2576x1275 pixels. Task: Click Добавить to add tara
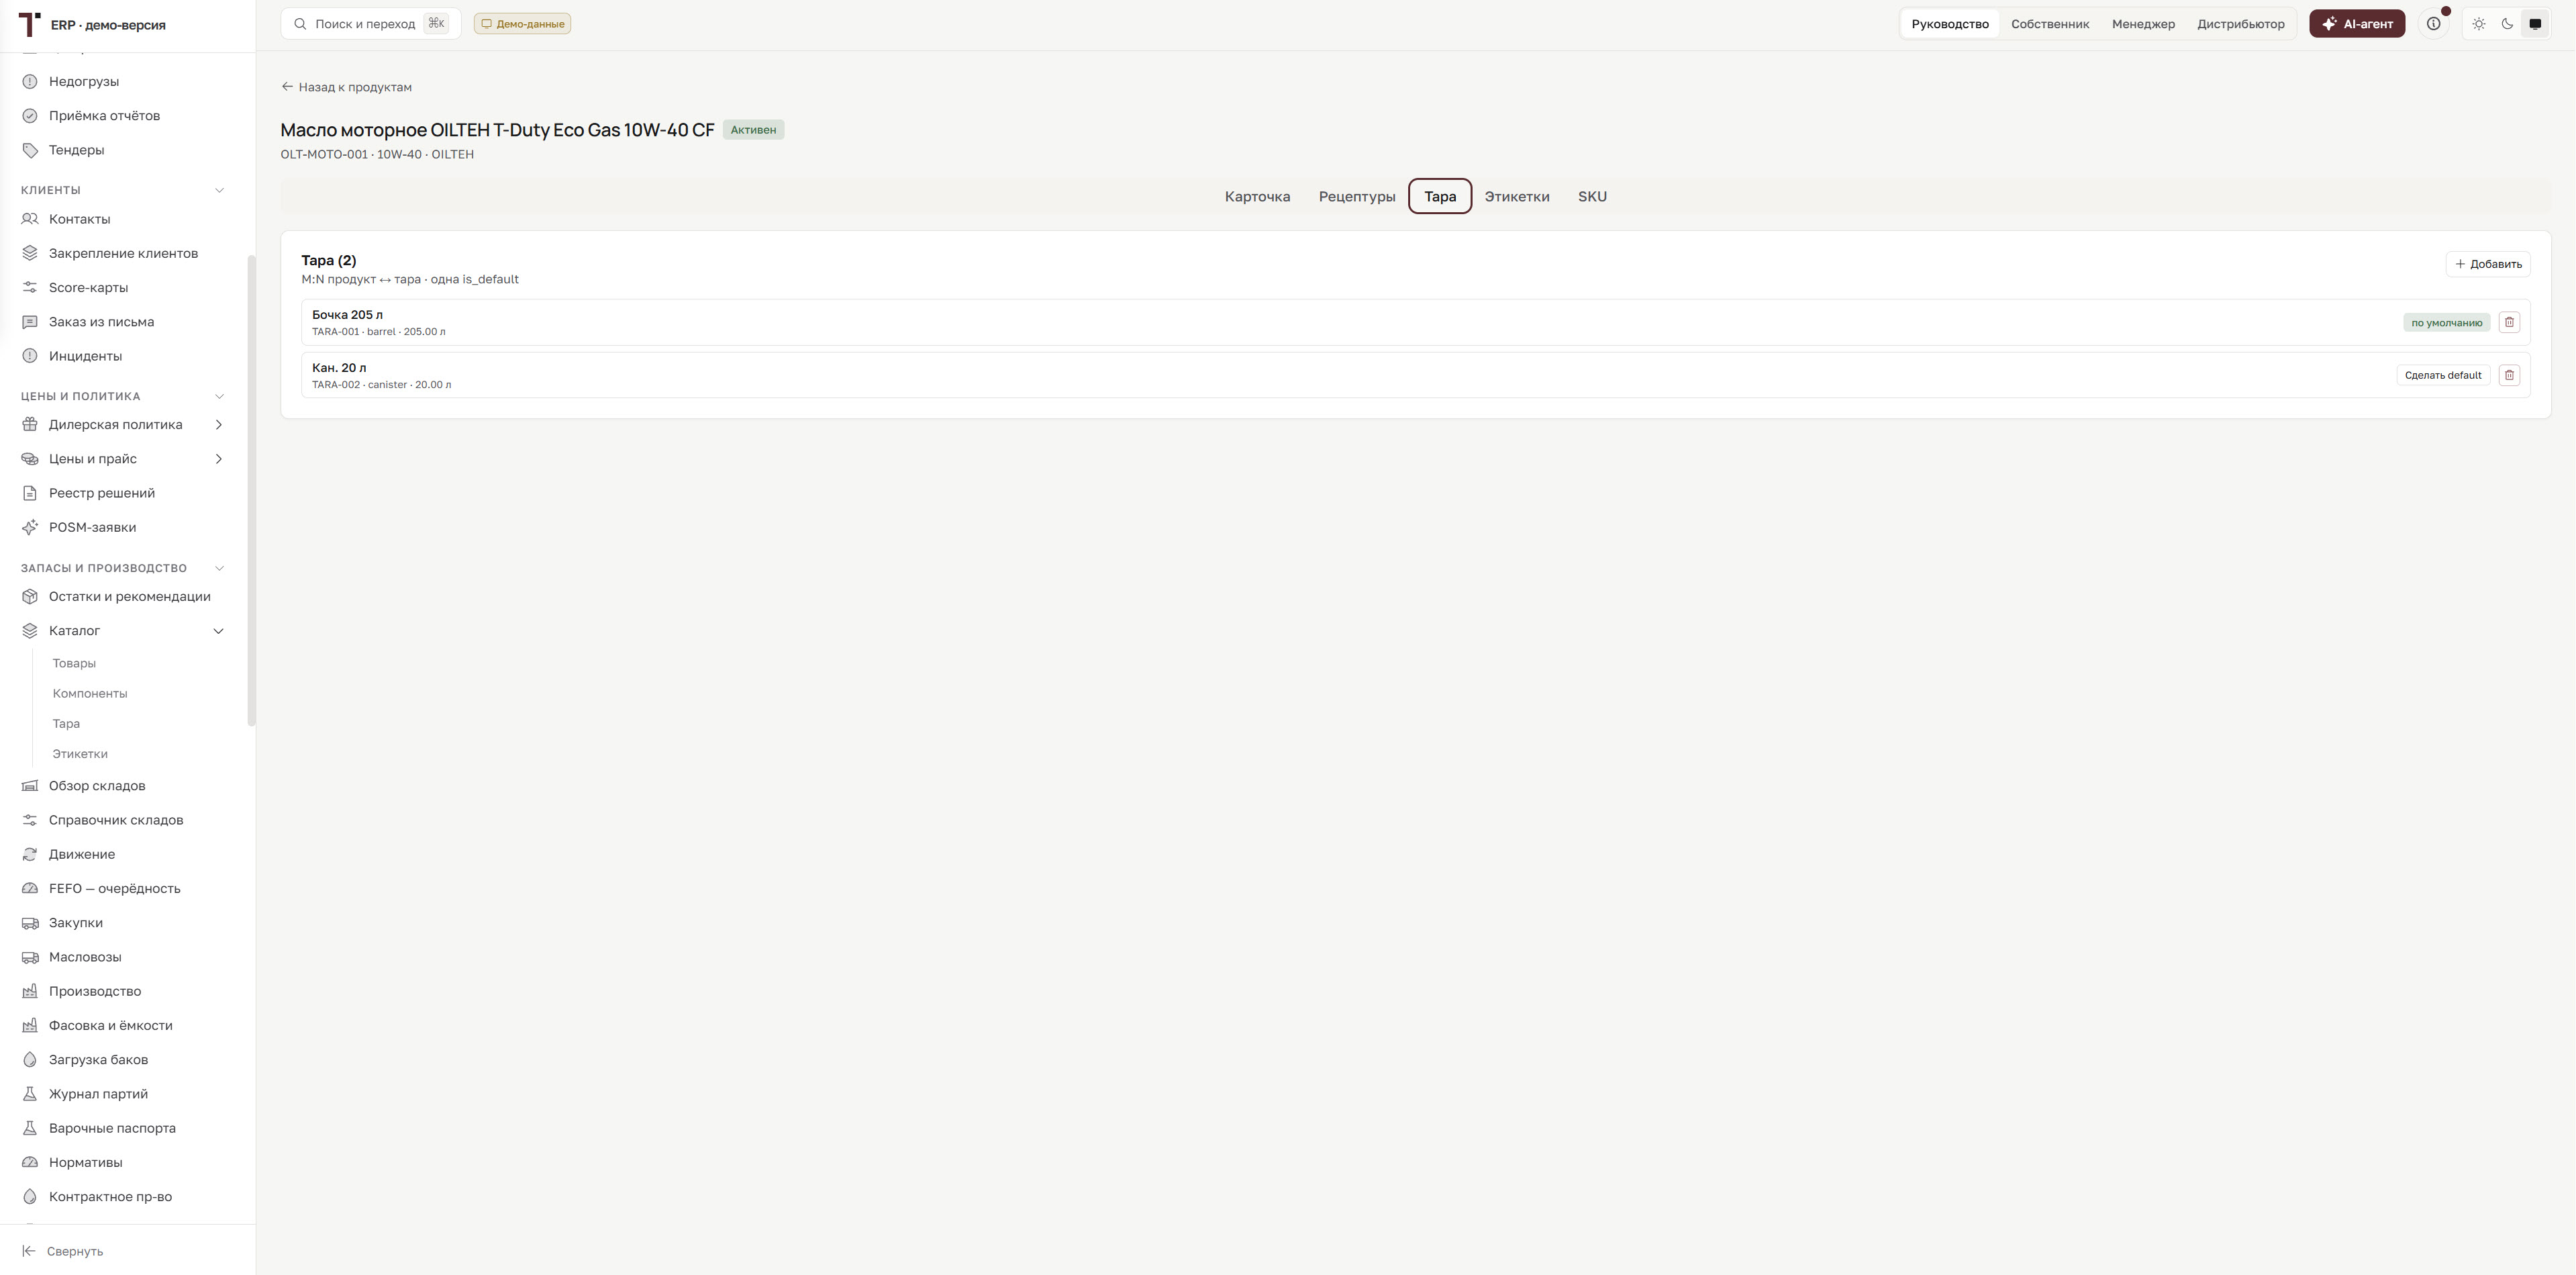[x=2488, y=264]
